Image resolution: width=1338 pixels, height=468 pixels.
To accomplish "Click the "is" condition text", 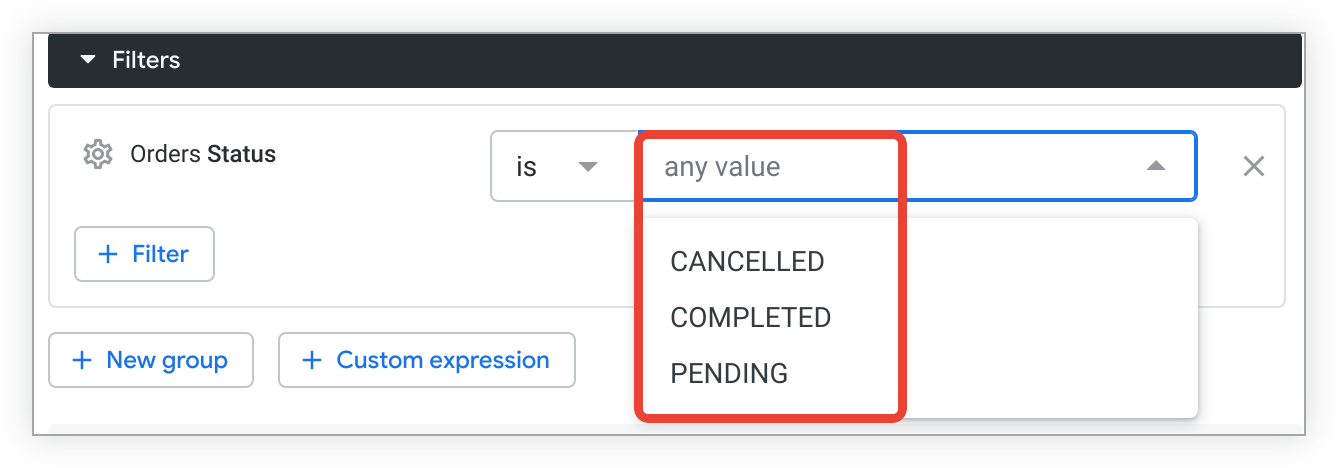I will tap(527, 166).
